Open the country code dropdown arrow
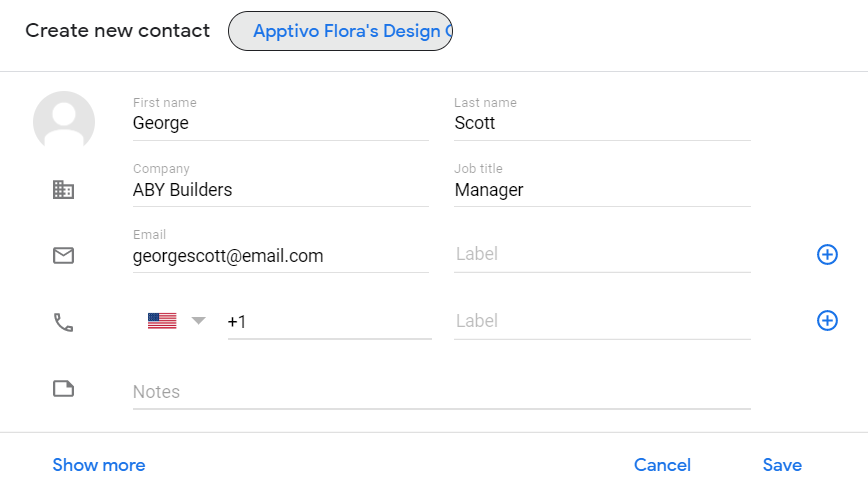The height and width of the screenshot is (488, 868). [x=198, y=321]
